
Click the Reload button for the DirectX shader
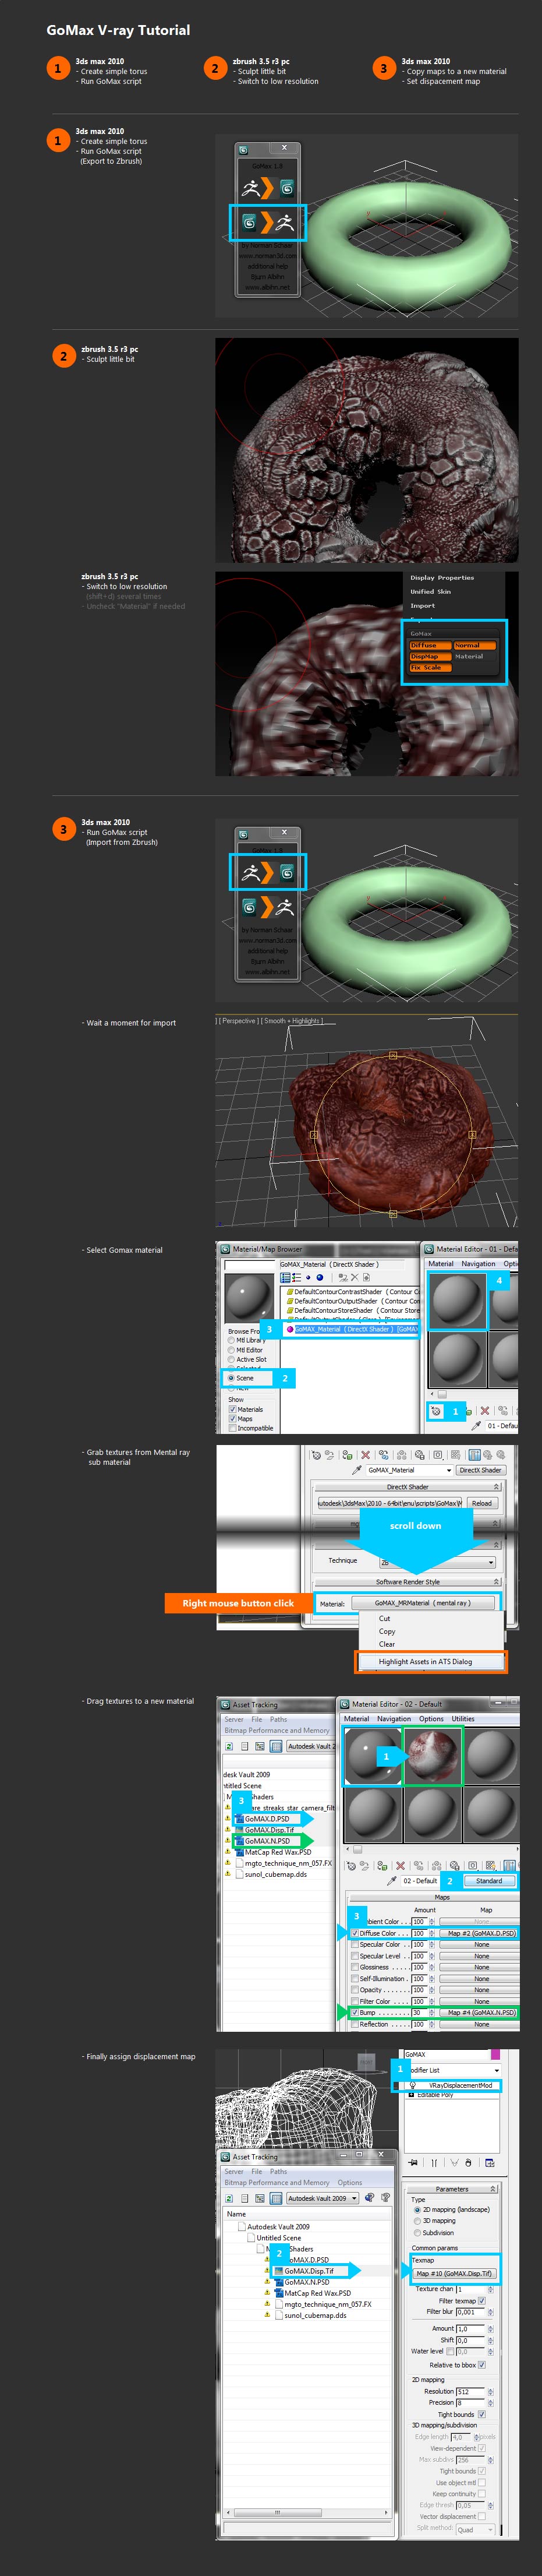click(x=482, y=1503)
